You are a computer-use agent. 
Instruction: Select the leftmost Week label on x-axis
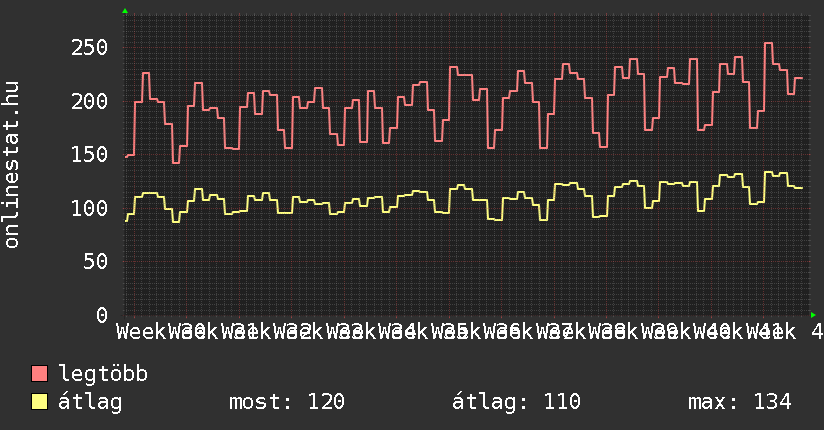coord(142,330)
